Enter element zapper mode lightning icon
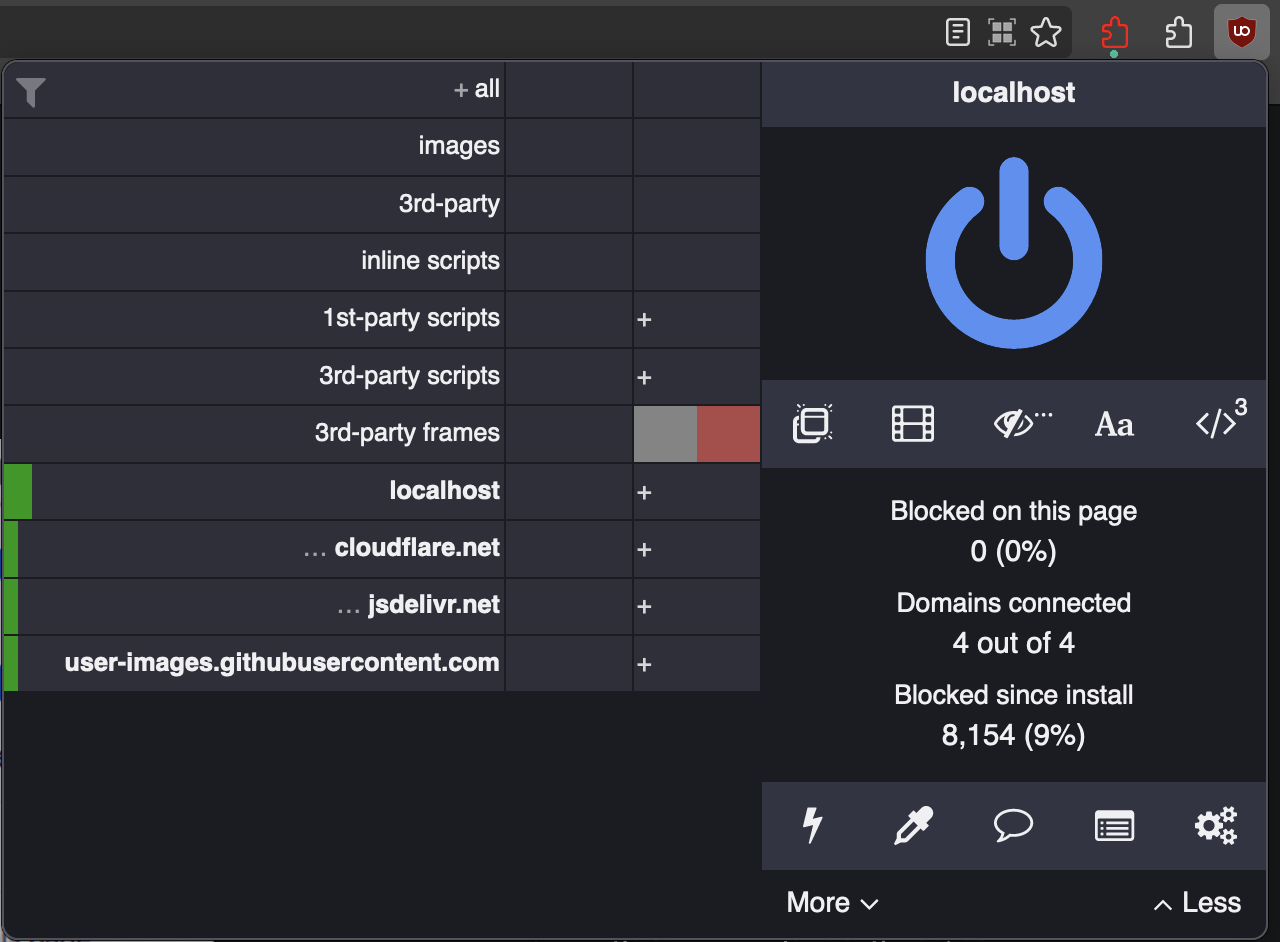This screenshot has height=942, width=1280. (x=812, y=826)
